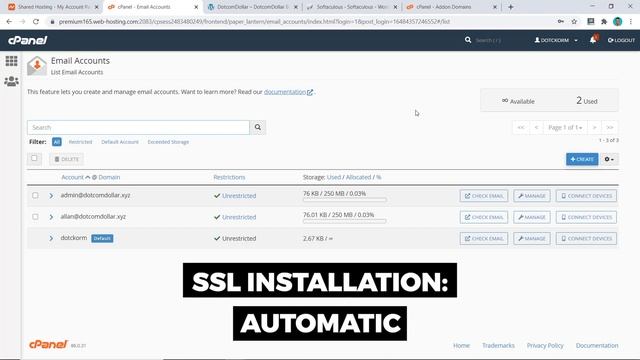Expand the allan@dotcomdollar.xyz row
640x360 pixels.
51,217
